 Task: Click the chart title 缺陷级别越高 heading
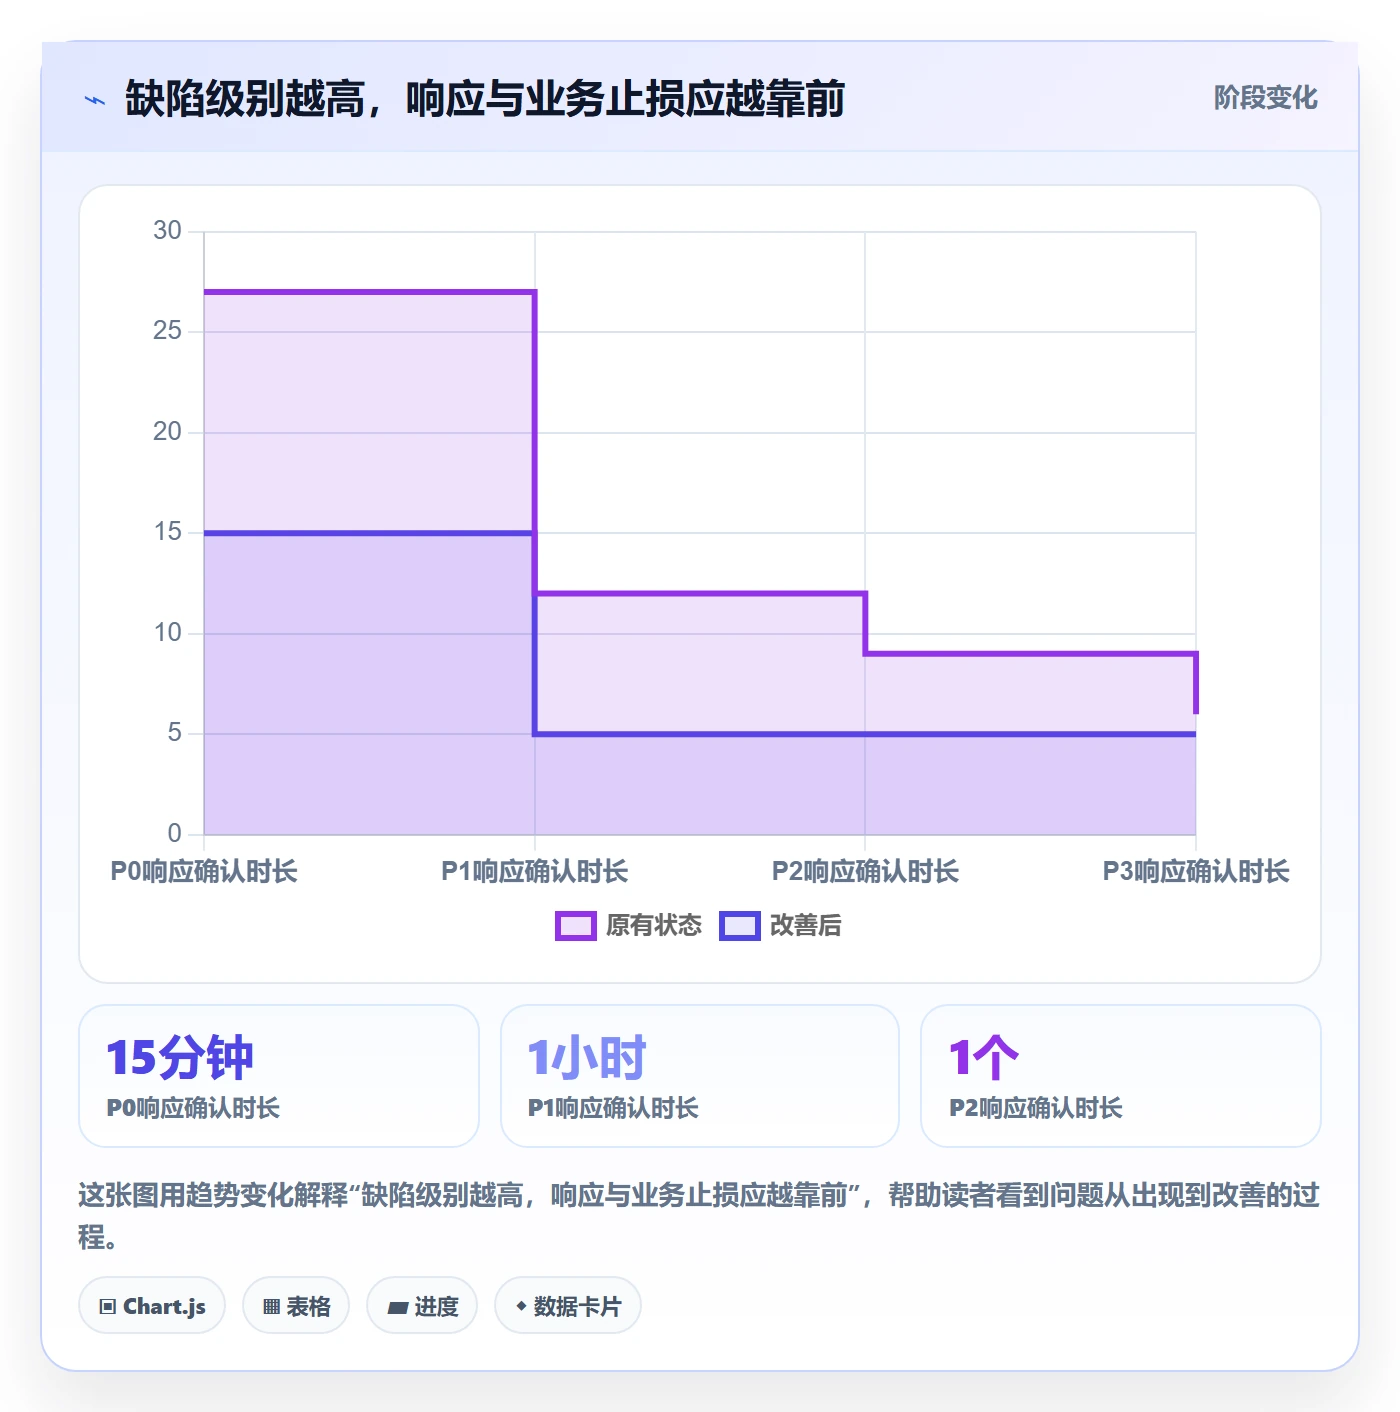485,99
